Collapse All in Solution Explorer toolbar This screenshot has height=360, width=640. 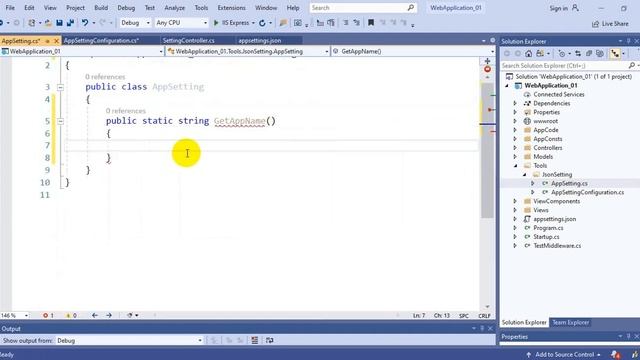point(589,53)
